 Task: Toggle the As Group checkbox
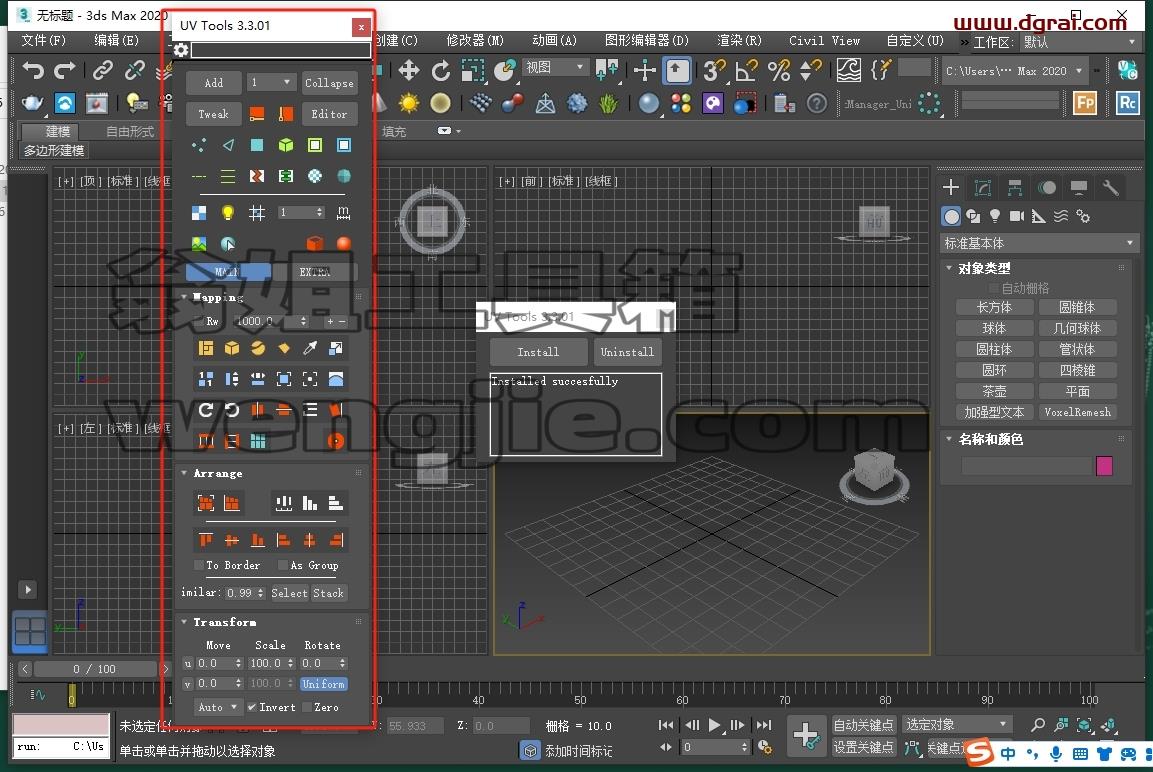coord(283,565)
